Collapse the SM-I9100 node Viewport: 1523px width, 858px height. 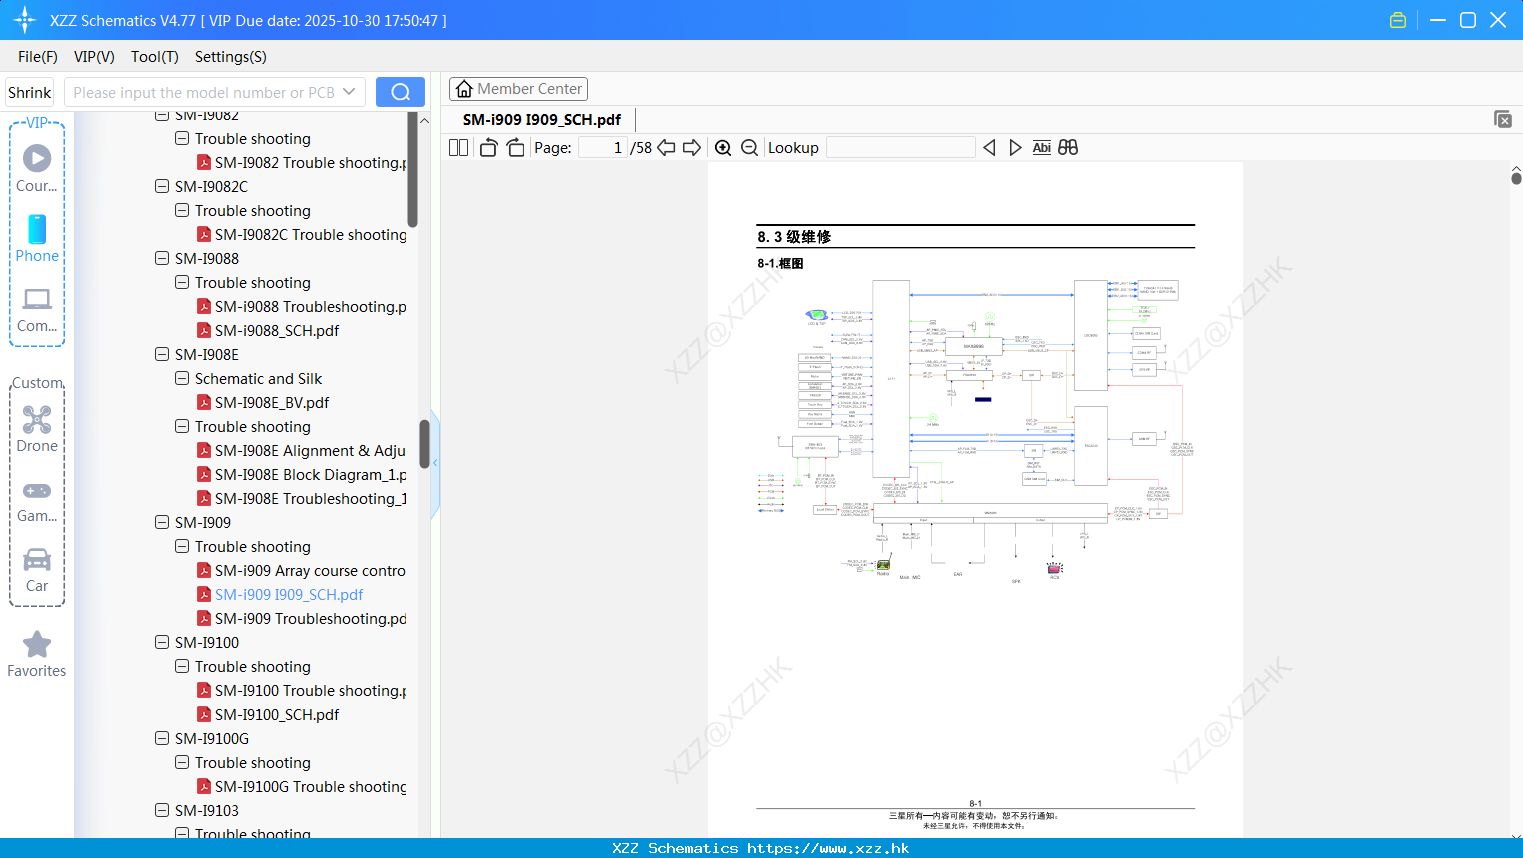tap(162, 642)
